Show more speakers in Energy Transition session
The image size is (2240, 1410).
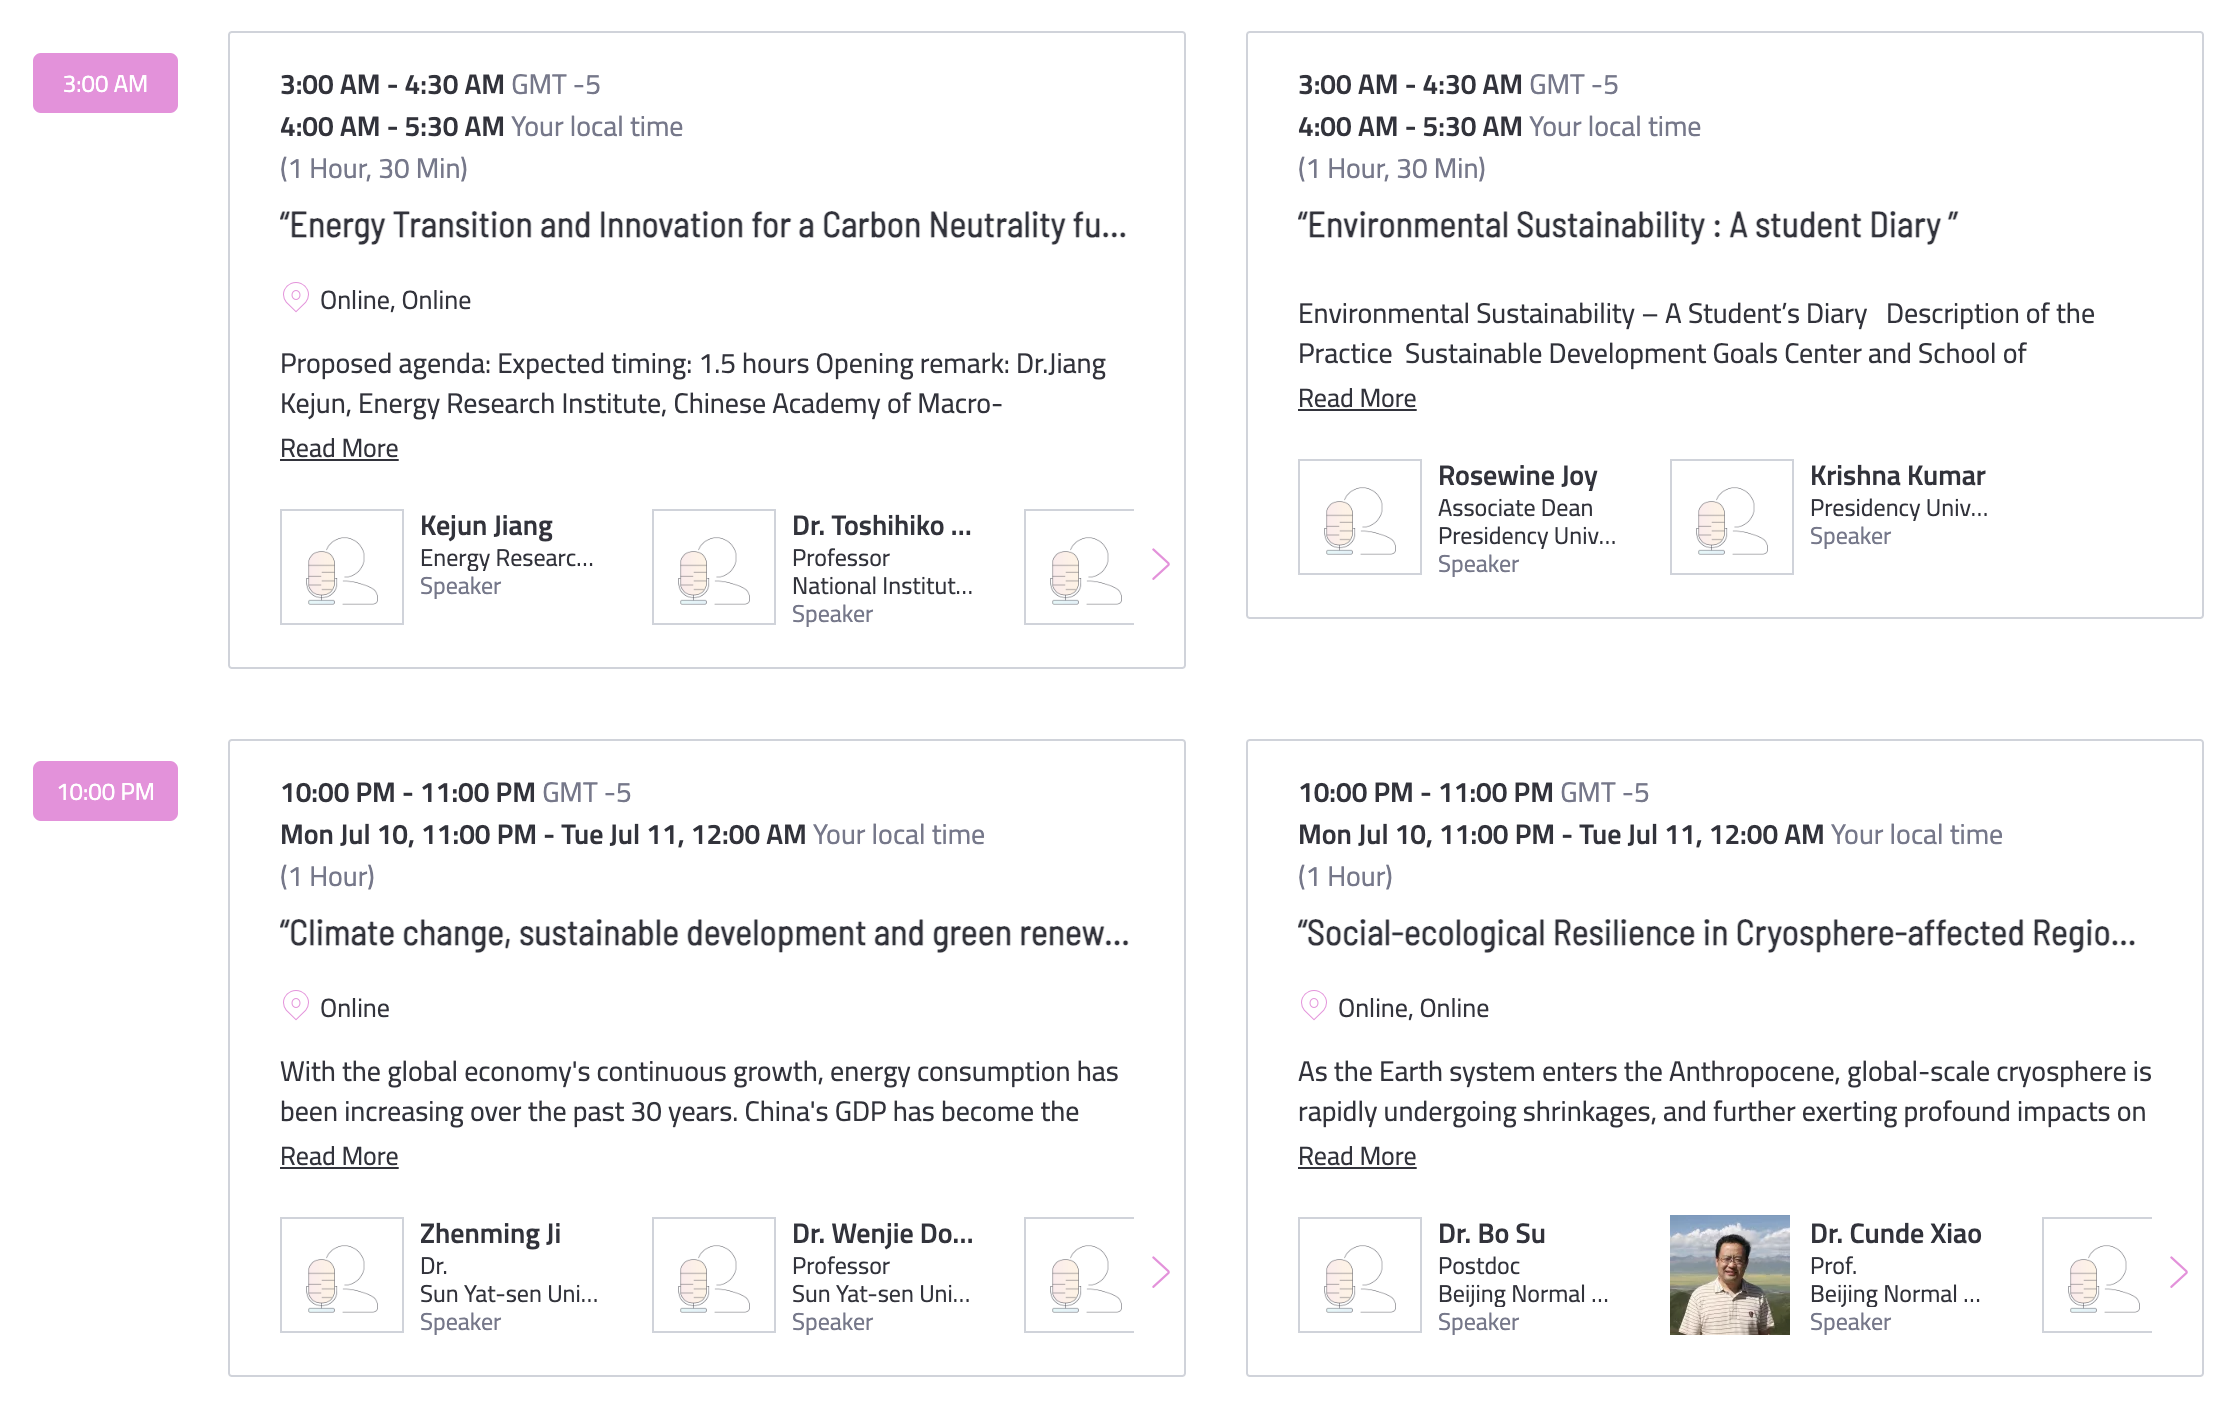(1160, 565)
